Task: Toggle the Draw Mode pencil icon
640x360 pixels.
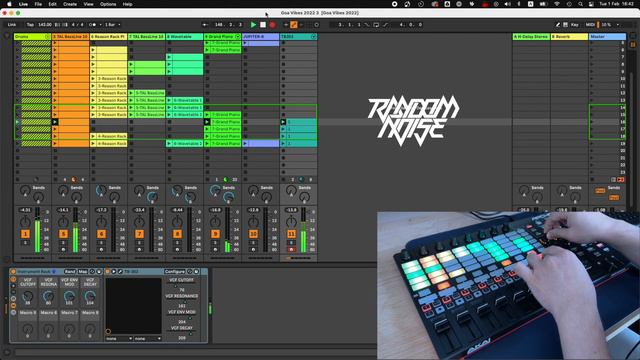Action: (x=558, y=25)
